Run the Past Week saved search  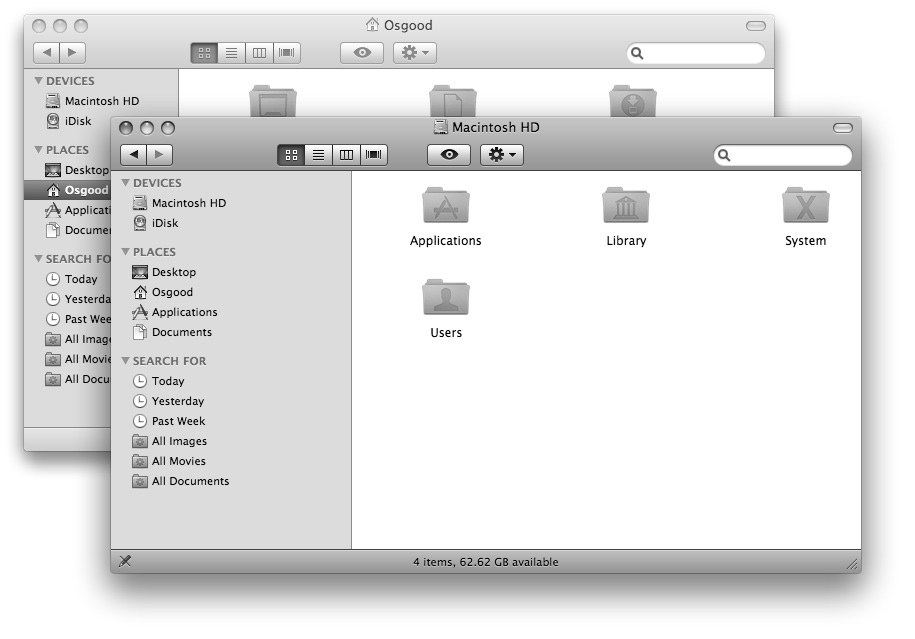pos(172,420)
